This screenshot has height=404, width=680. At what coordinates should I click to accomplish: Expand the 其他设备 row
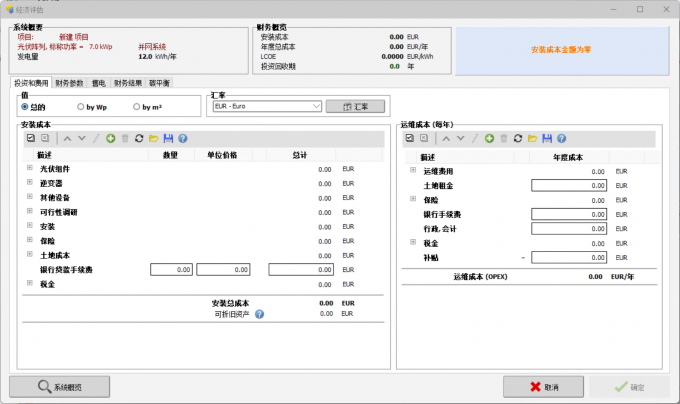tap(29, 196)
